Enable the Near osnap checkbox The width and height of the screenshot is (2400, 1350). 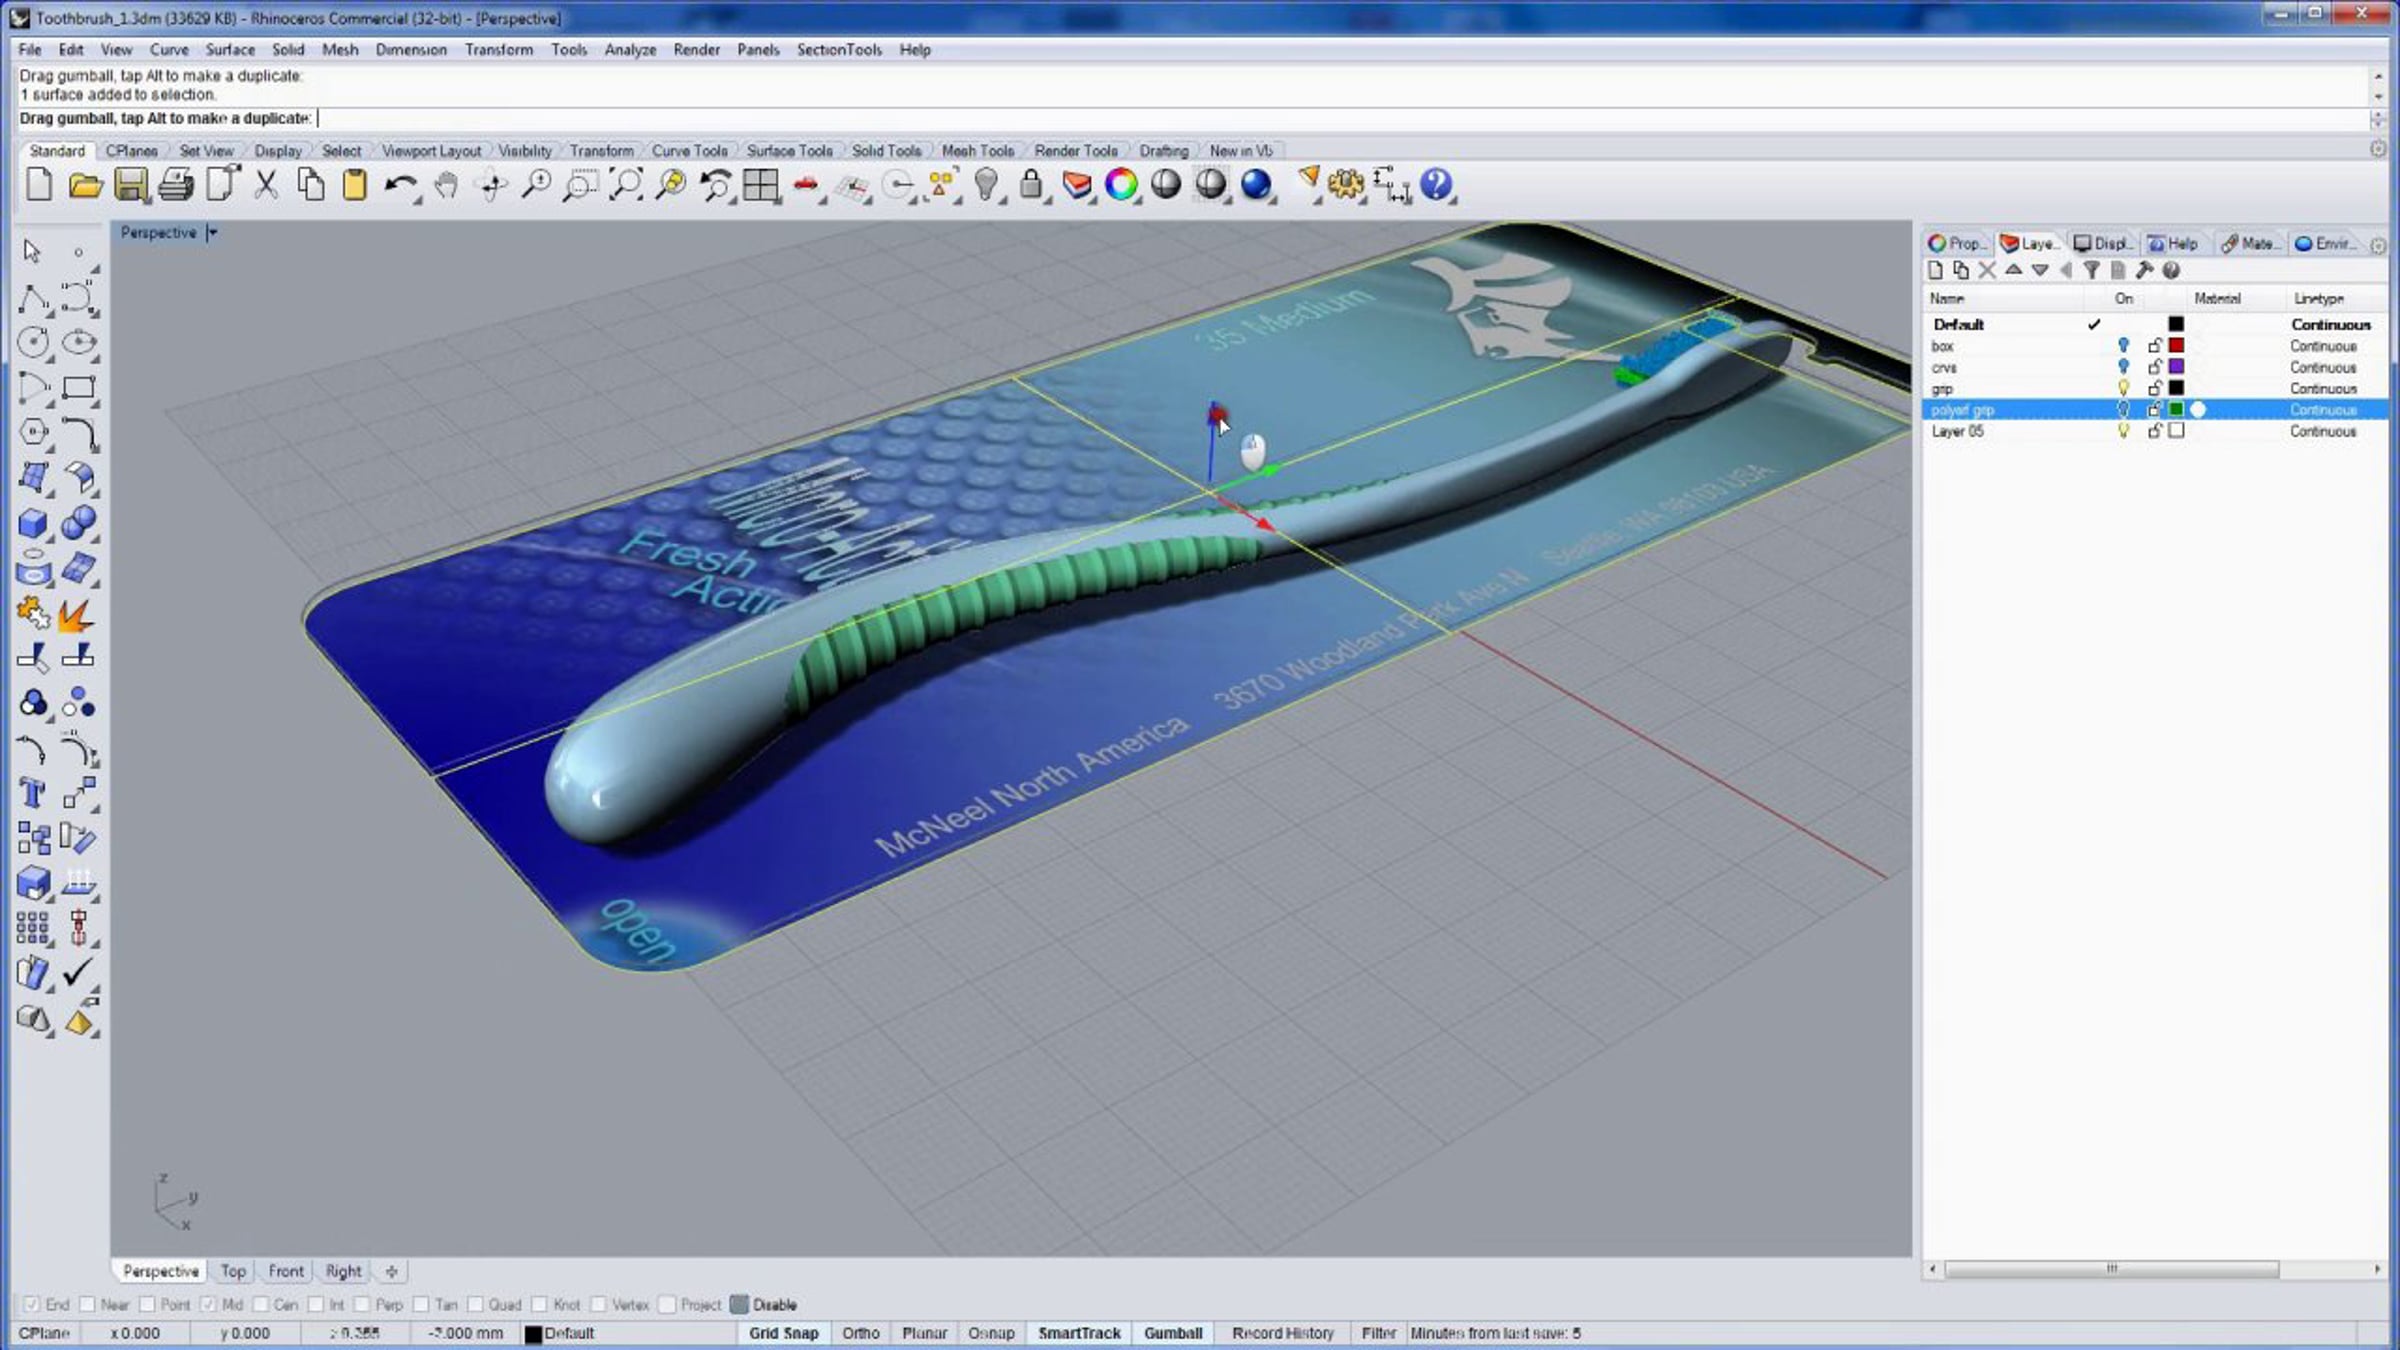tap(88, 1304)
